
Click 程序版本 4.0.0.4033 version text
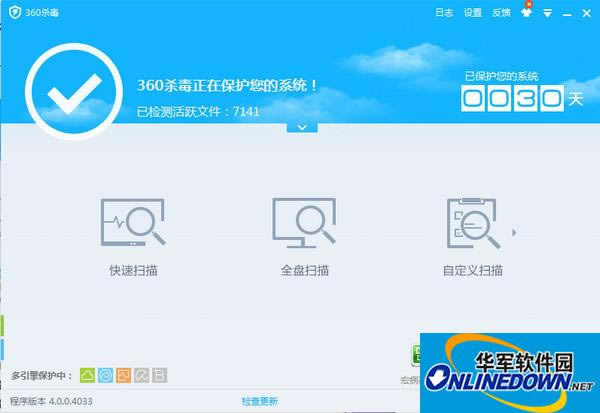(51, 401)
